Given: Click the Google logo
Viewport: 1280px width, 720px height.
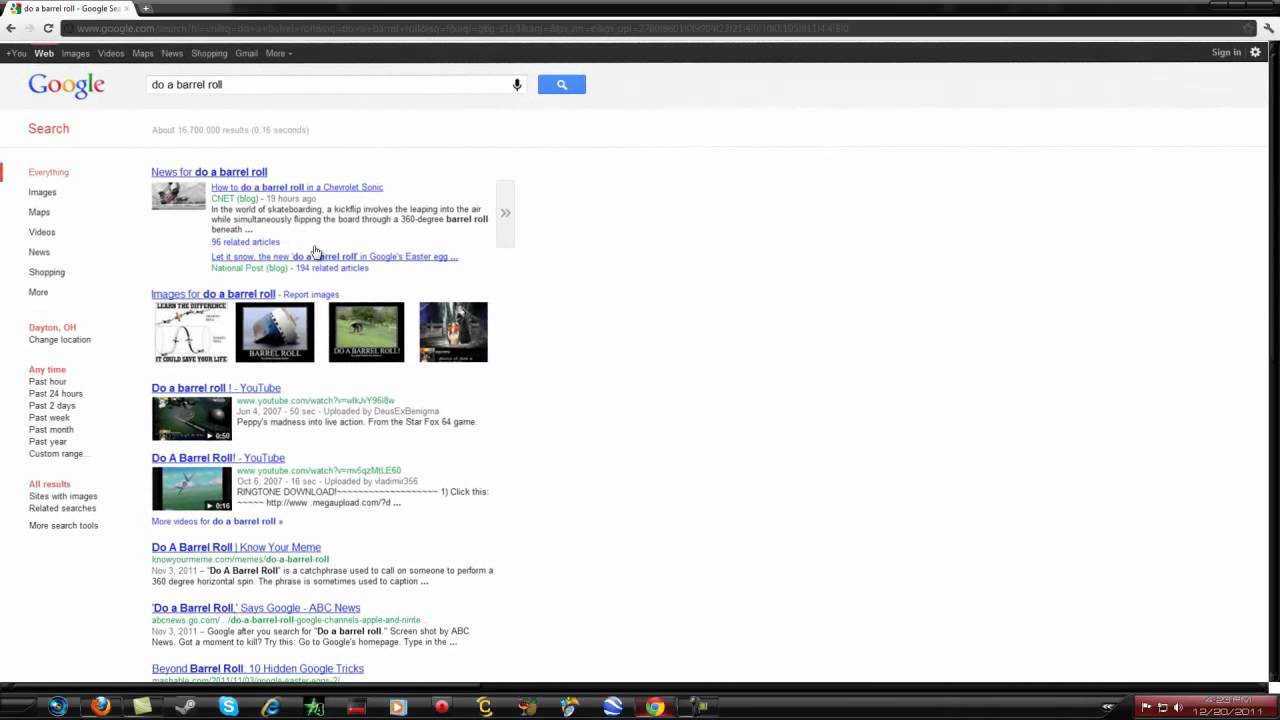Looking at the screenshot, I should (66, 86).
